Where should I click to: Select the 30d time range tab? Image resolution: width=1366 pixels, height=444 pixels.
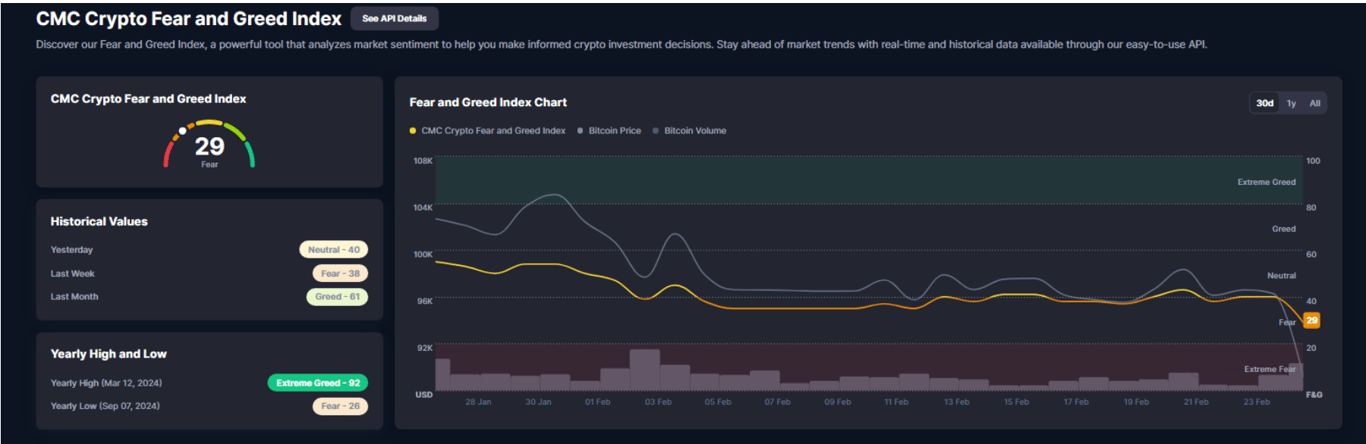click(1265, 103)
